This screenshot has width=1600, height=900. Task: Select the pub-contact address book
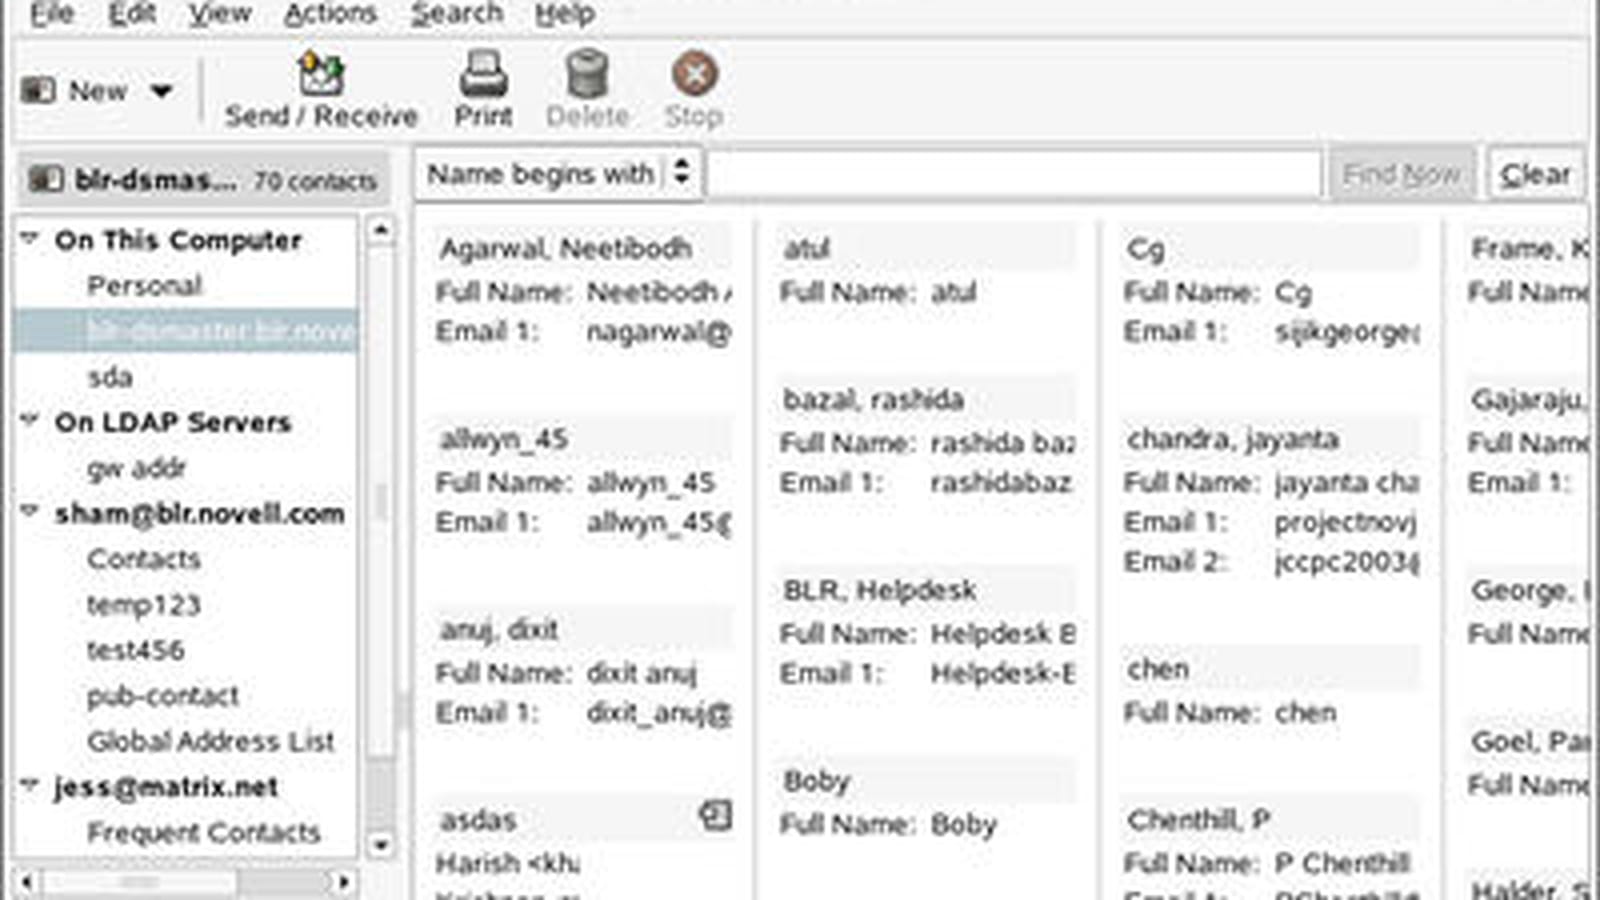[x=162, y=695]
